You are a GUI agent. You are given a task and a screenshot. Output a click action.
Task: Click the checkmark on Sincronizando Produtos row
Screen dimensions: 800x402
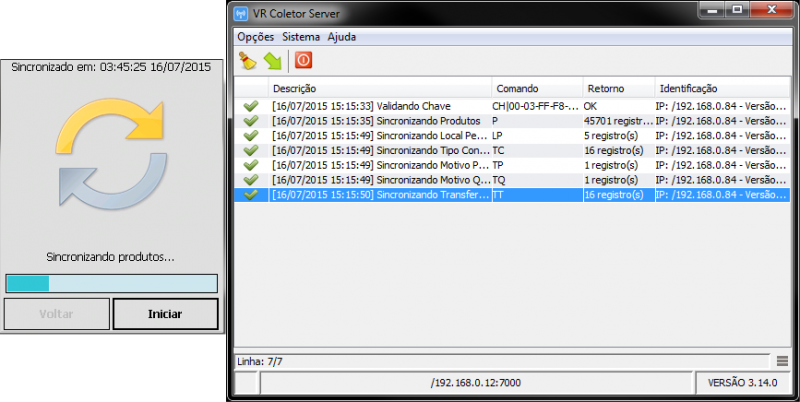coord(251,121)
